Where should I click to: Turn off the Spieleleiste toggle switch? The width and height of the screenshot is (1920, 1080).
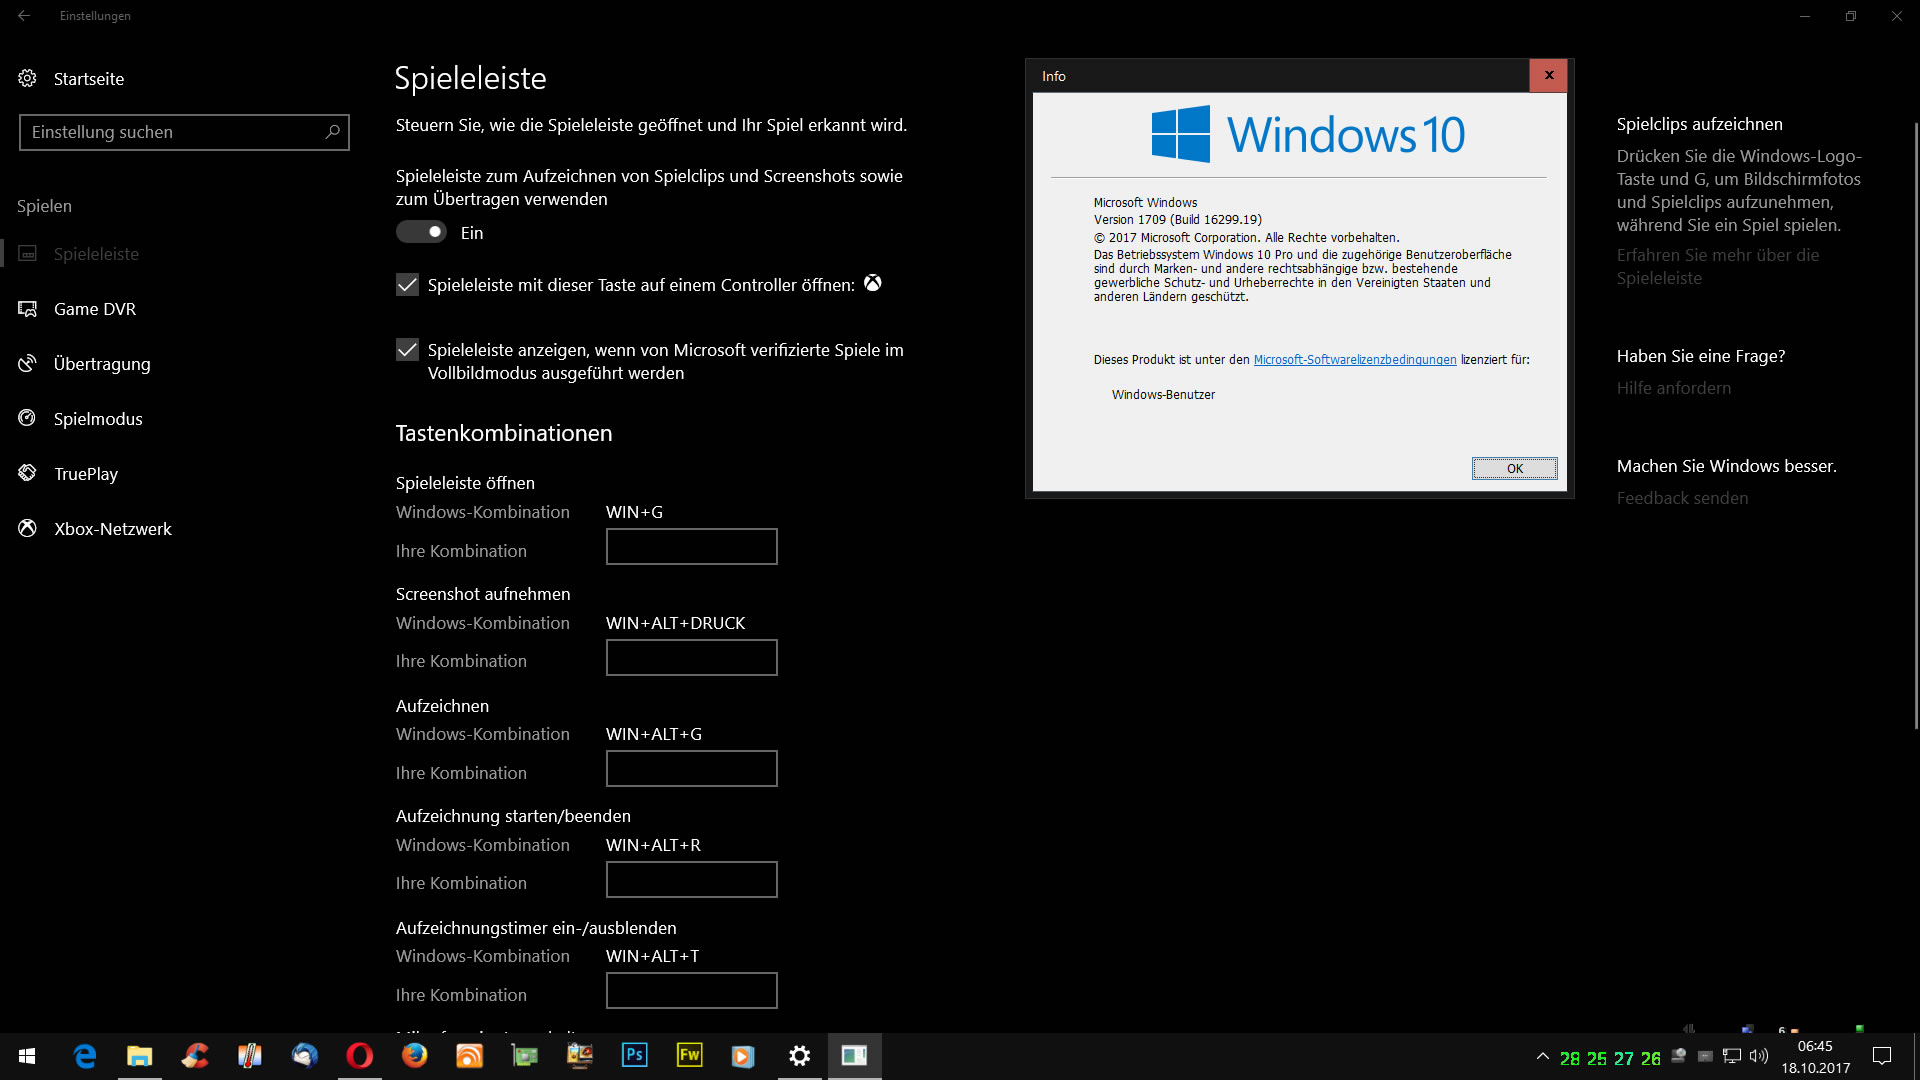[x=421, y=232]
